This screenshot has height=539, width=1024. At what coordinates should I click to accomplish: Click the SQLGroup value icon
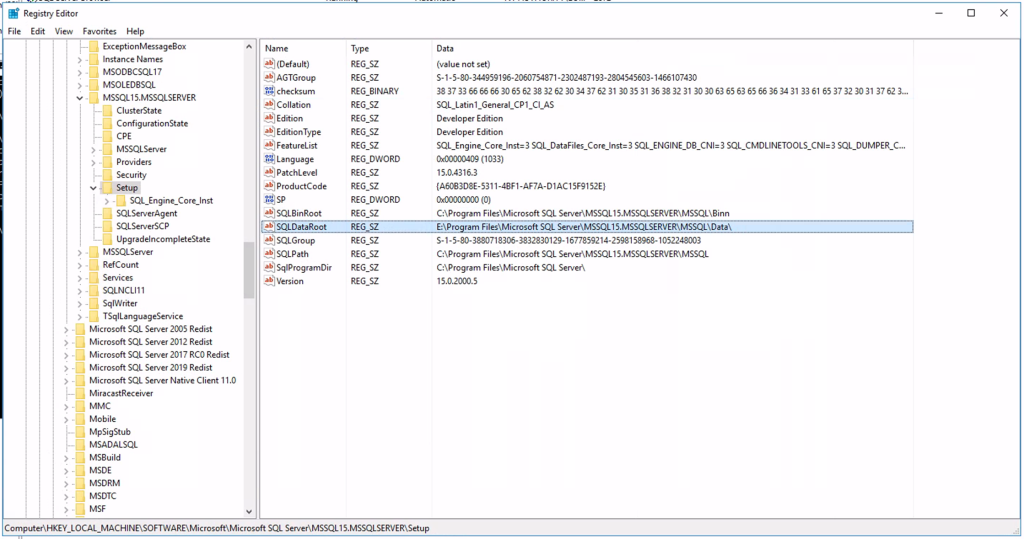point(269,240)
